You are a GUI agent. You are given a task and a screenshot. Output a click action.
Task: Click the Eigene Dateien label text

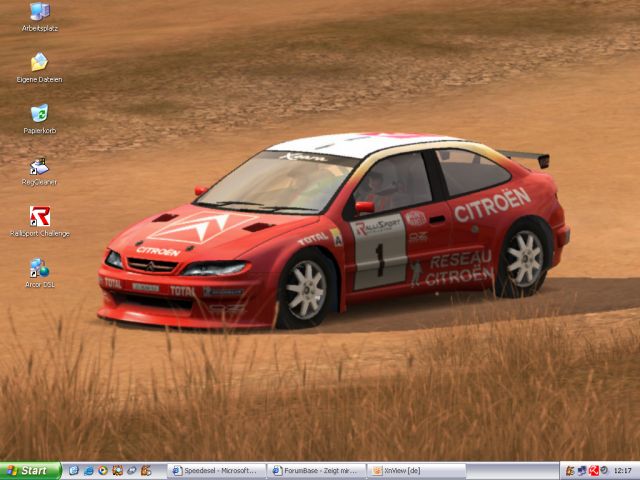[x=40, y=80]
